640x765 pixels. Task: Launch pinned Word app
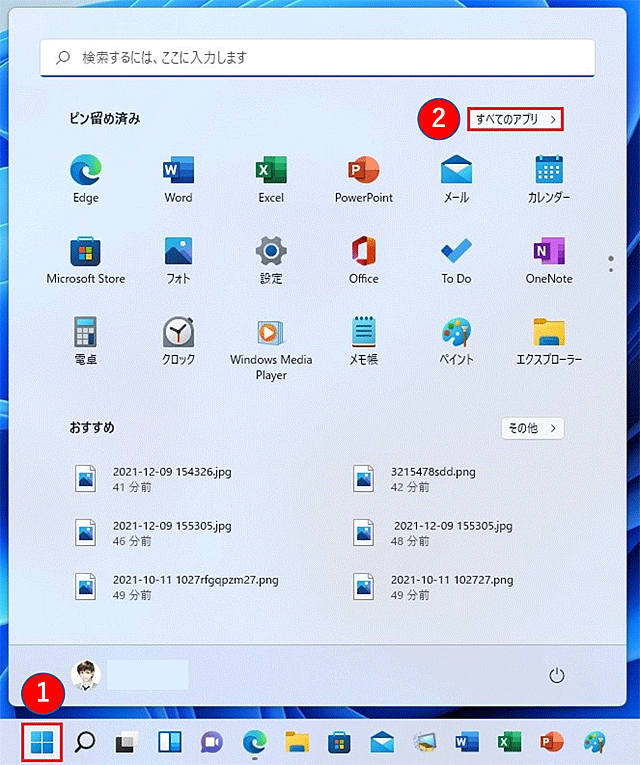(x=178, y=179)
